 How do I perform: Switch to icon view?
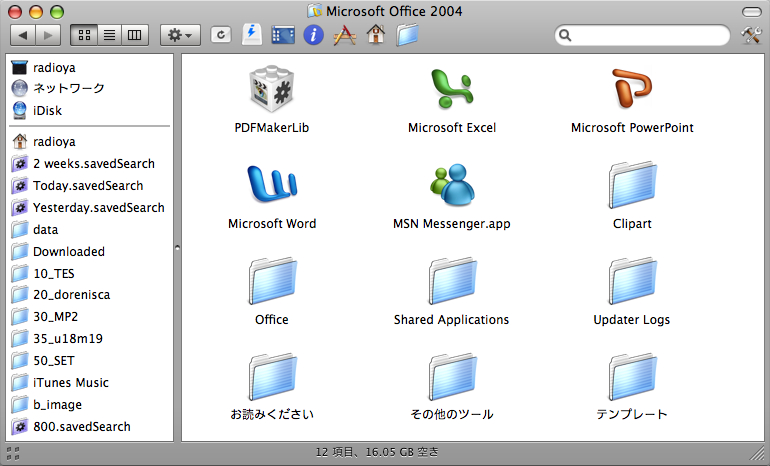point(84,35)
